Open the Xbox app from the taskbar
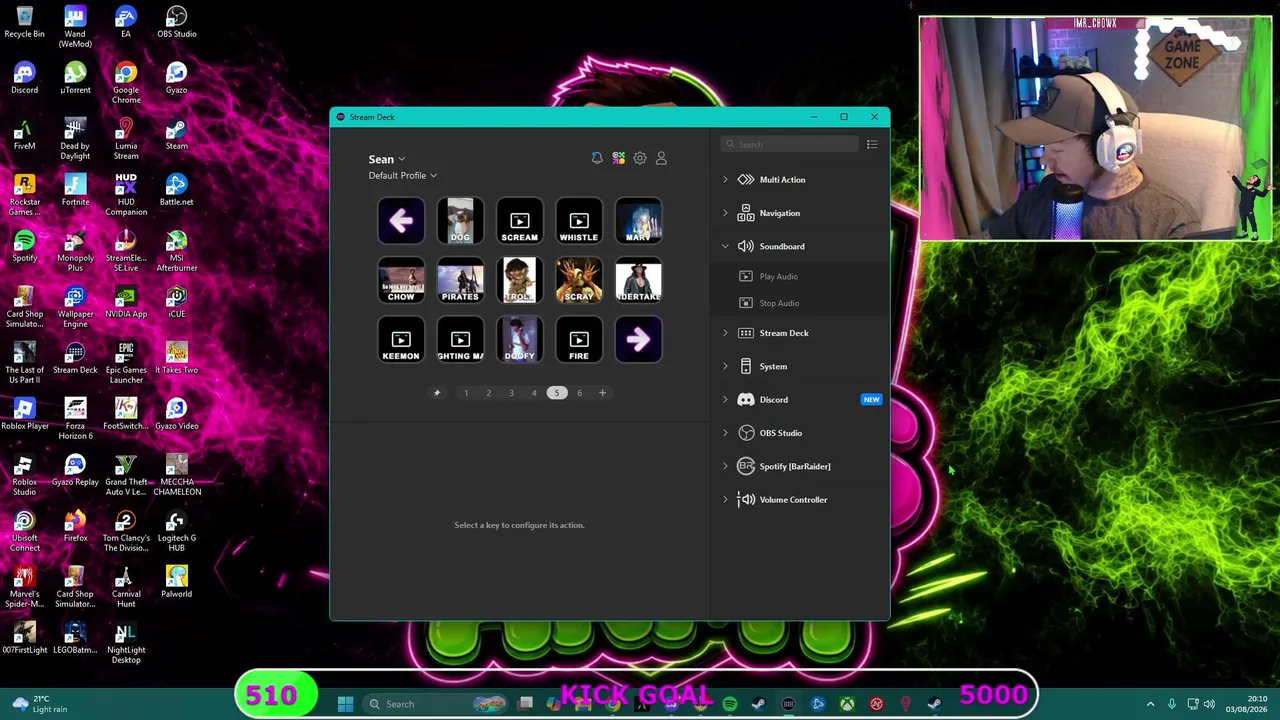Image resolution: width=1280 pixels, height=720 pixels. (x=847, y=704)
